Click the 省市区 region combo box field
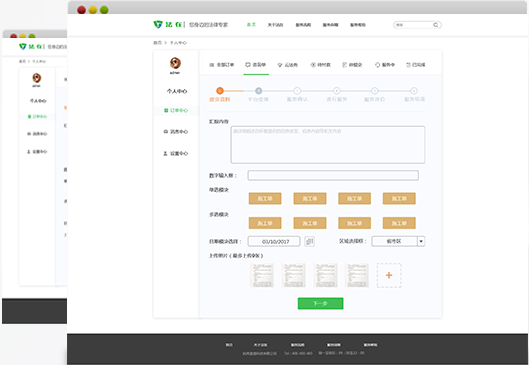The image size is (529, 365). click(x=398, y=241)
